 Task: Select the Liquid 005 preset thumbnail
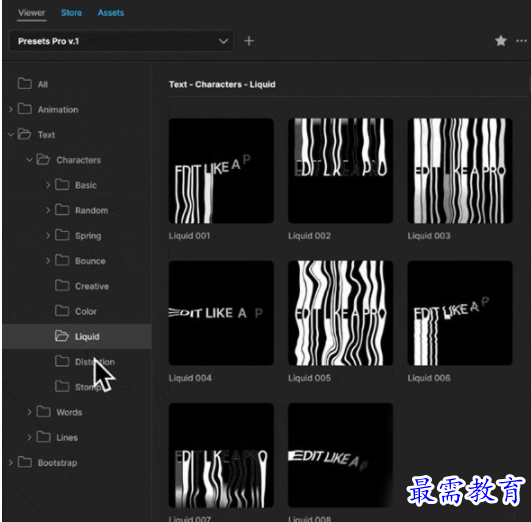pos(340,313)
